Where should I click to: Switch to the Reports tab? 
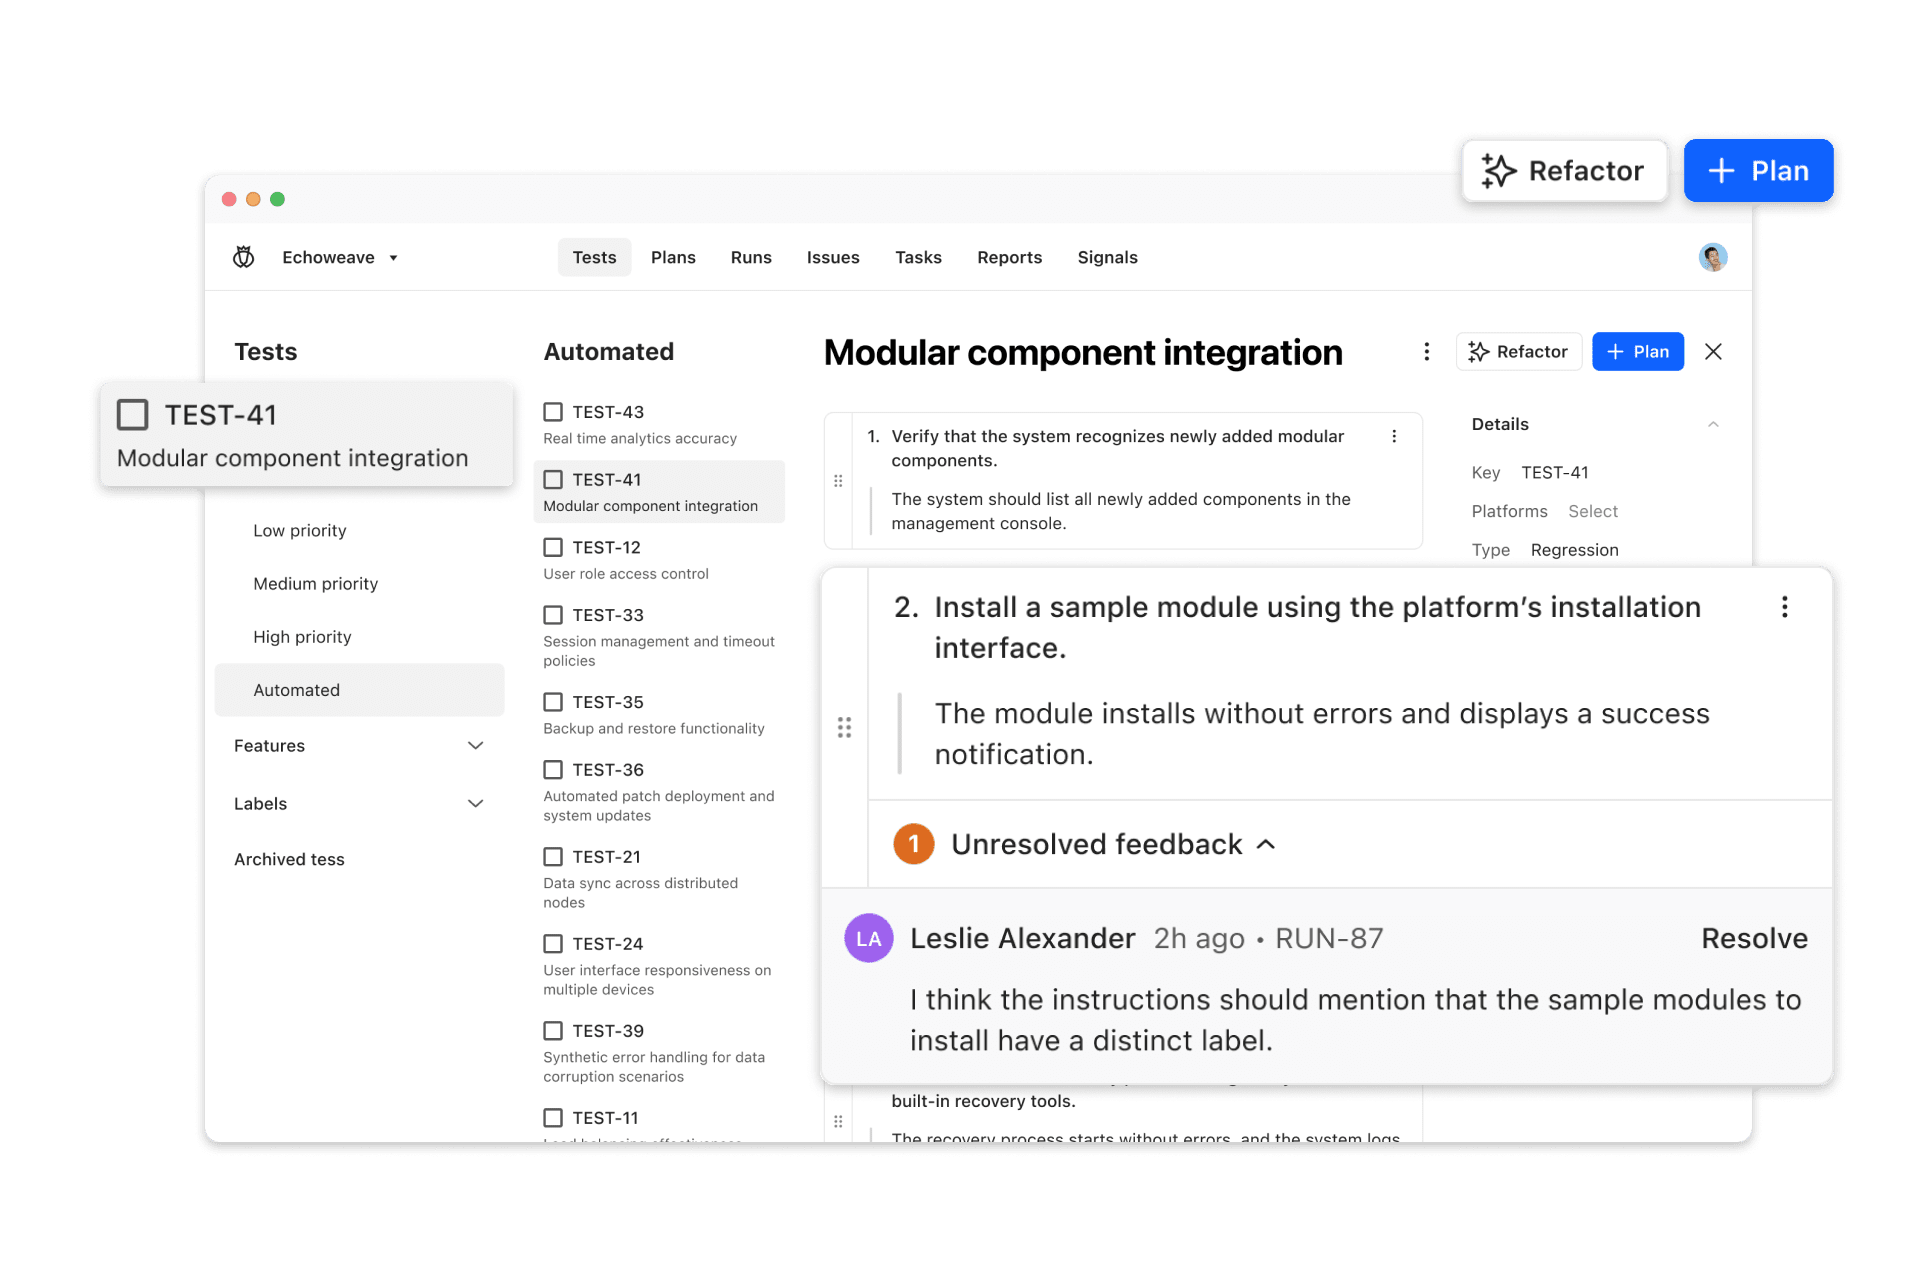pos(1009,257)
